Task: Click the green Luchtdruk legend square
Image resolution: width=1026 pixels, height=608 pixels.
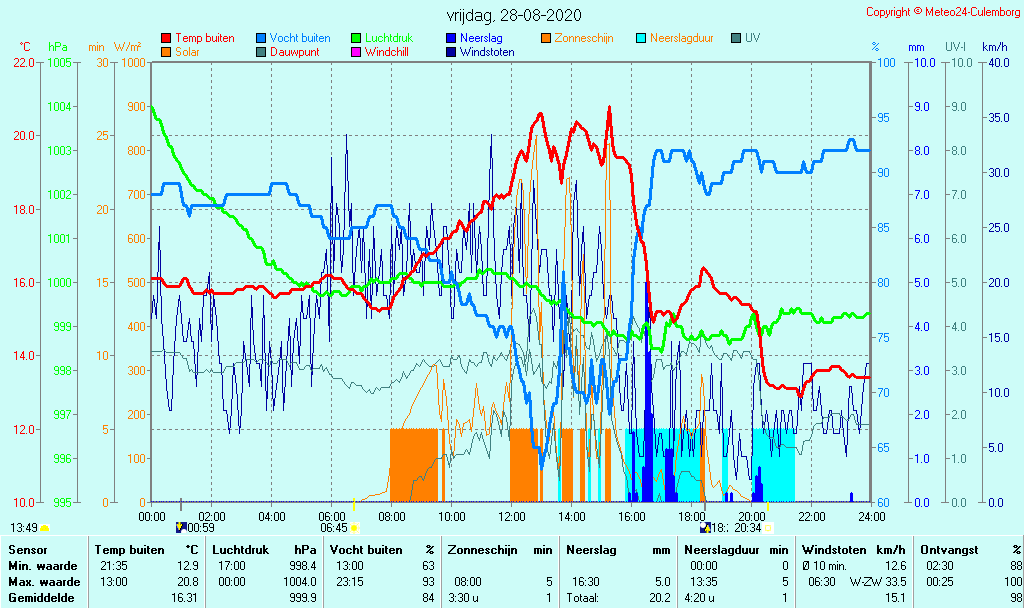Action: click(x=356, y=39)
